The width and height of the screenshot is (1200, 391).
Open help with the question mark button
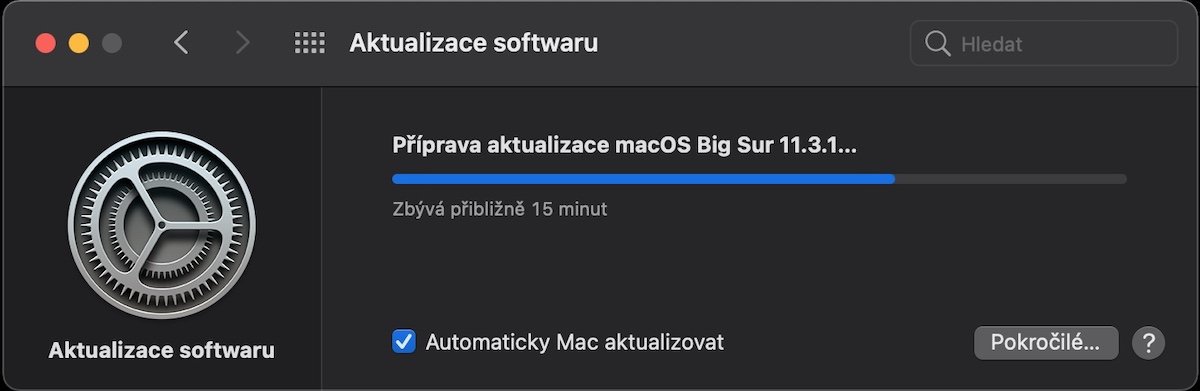pyautogui.click(x=1149, y=342)
